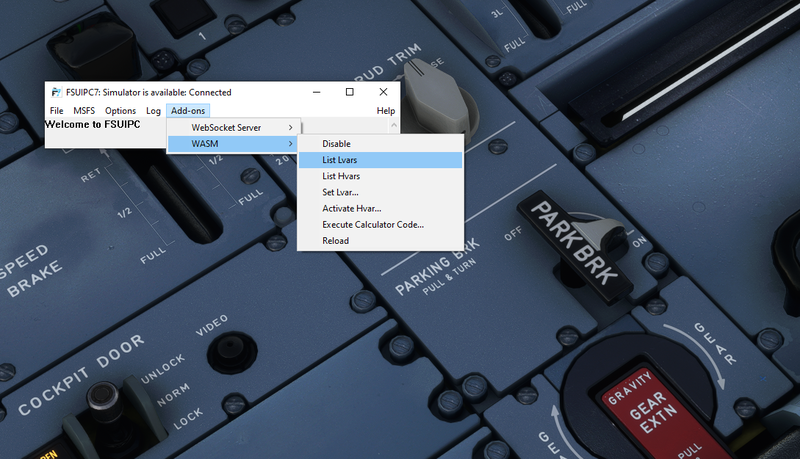
Task: Open the MSFS menu
Action: [84, 111]
